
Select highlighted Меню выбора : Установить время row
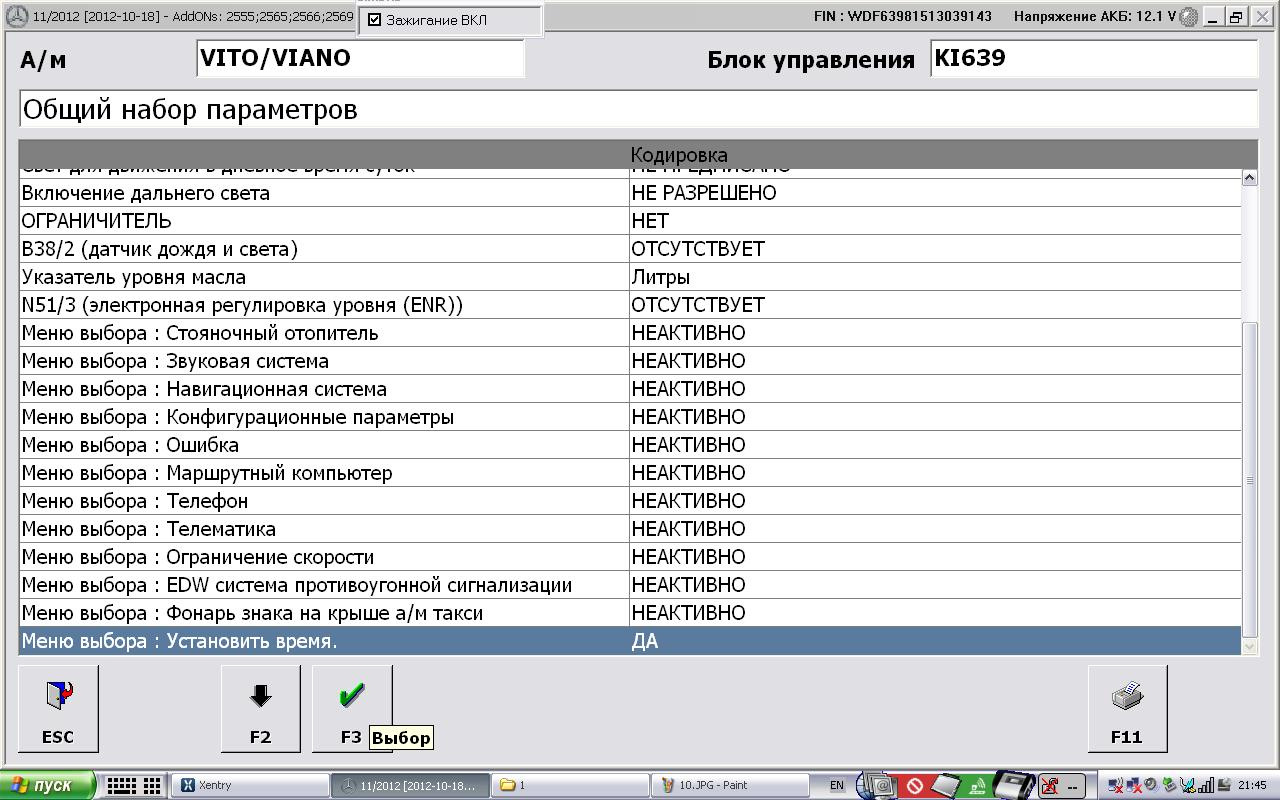(x=630, y=641)
